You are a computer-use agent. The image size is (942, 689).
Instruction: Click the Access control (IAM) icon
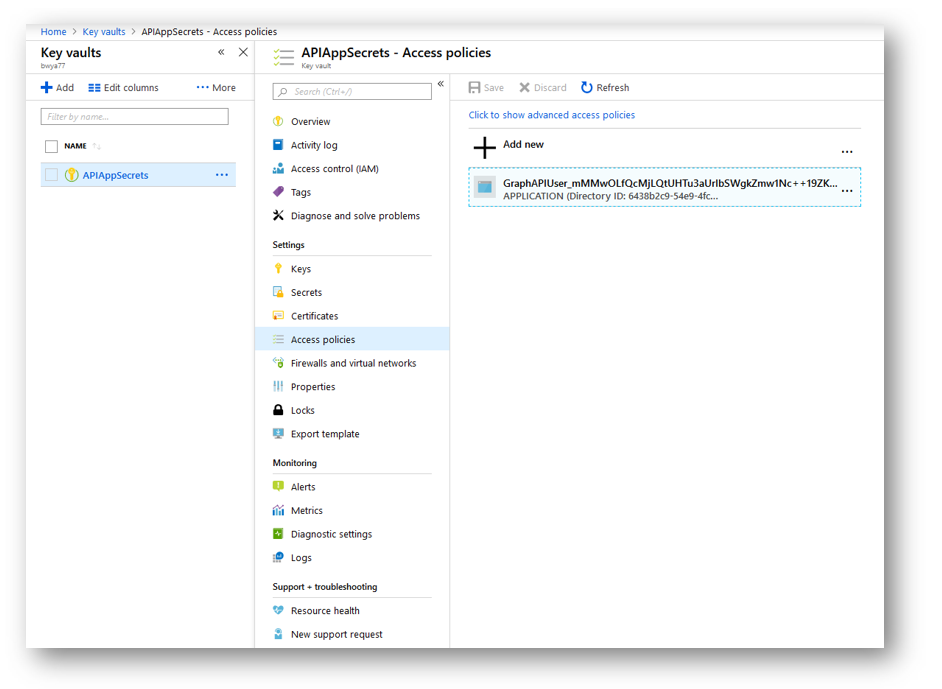point(278,168)
